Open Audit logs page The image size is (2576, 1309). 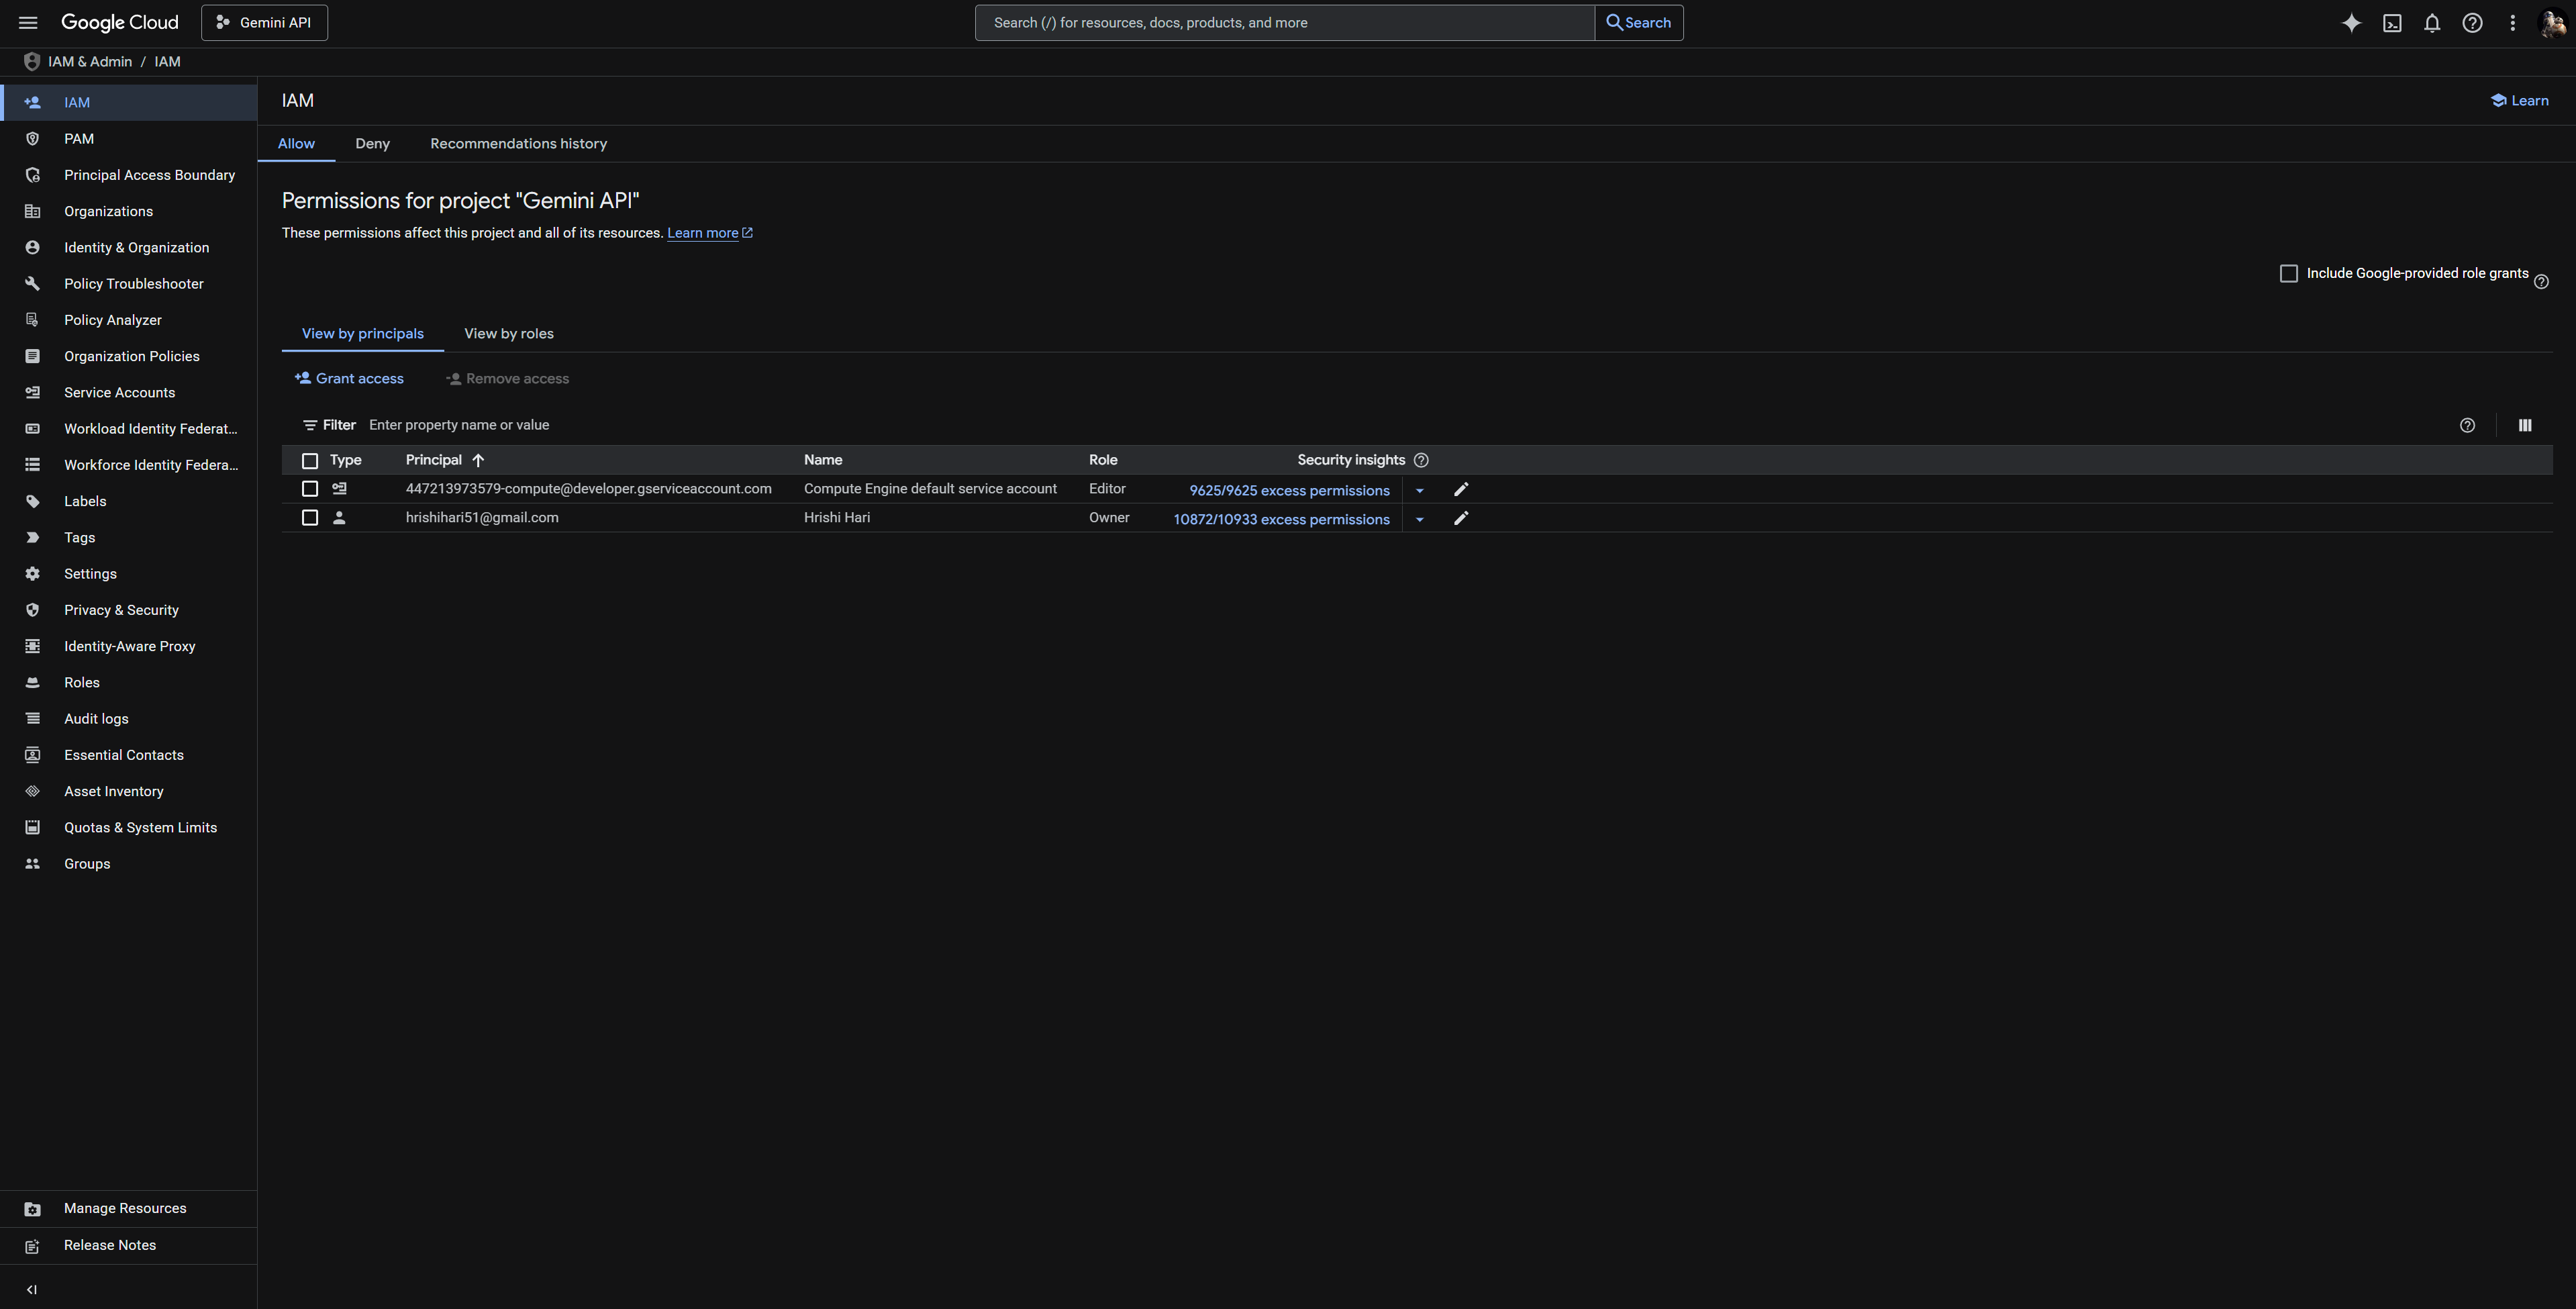coord(128,719)
